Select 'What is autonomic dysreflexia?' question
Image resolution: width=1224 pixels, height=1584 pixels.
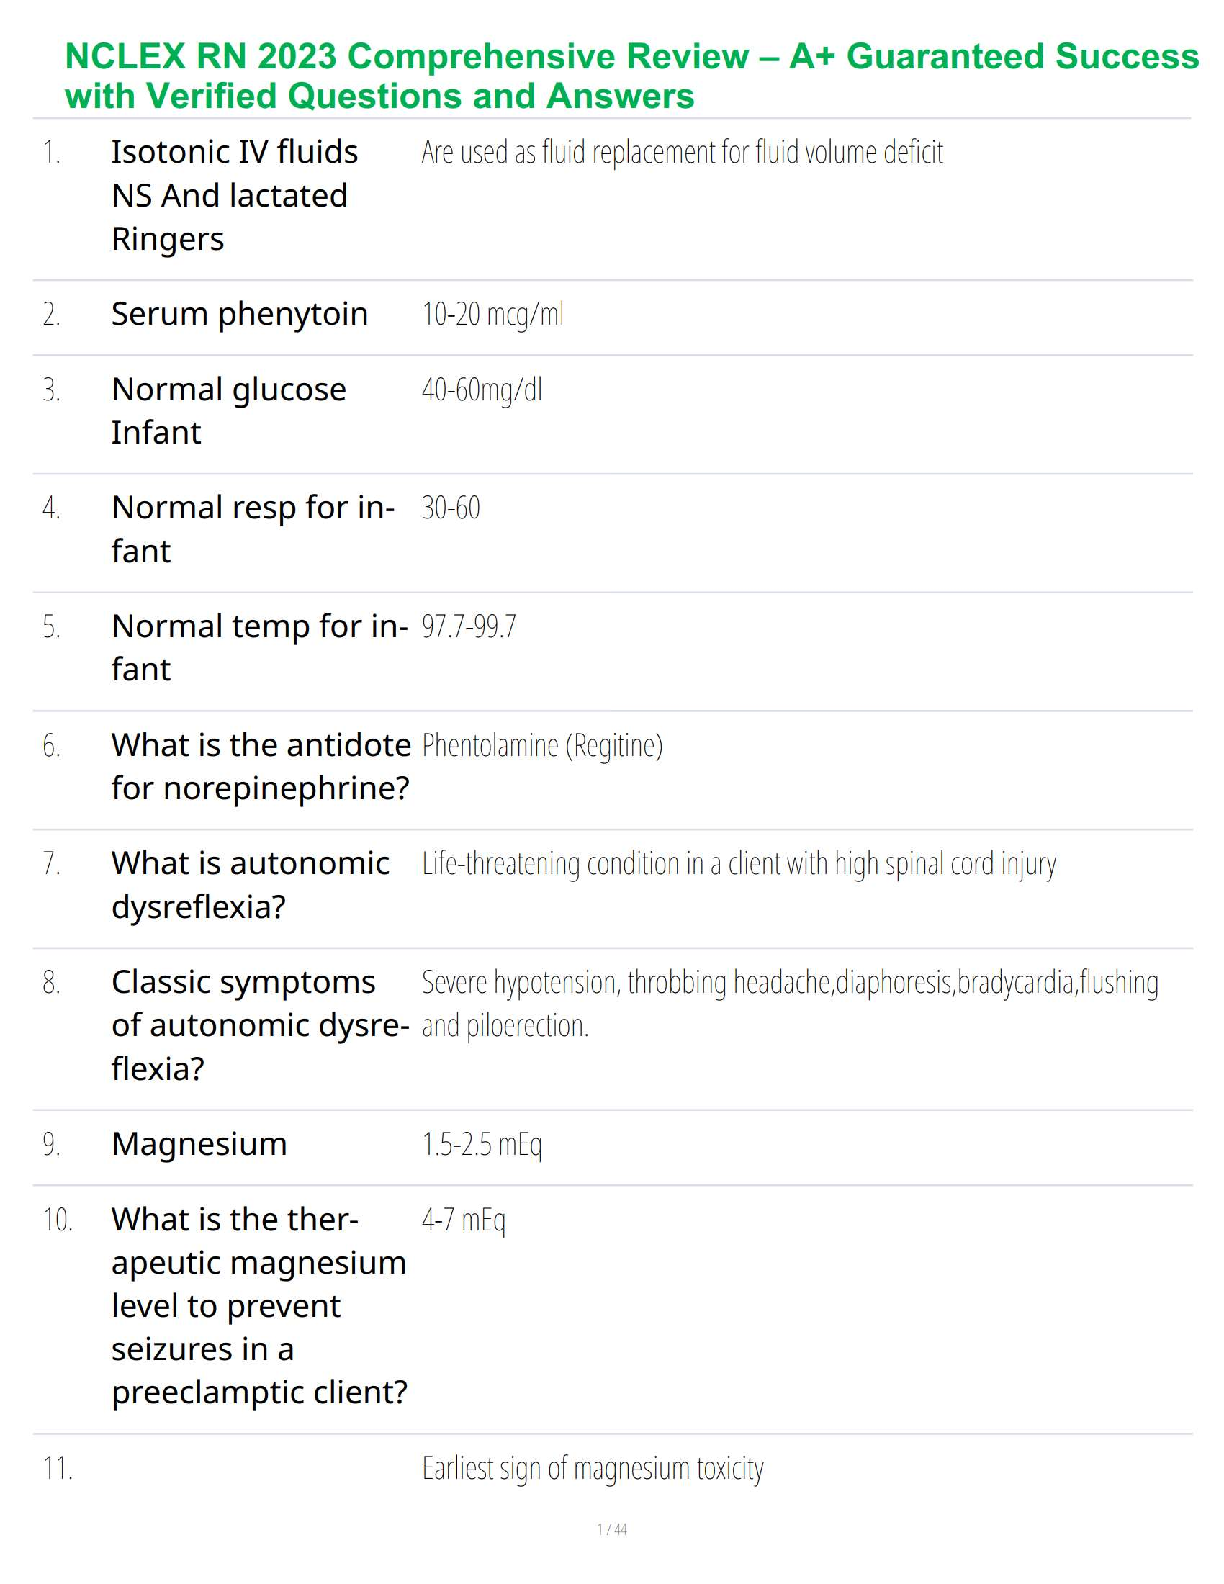pyautogui.click(x=250, y=884)
